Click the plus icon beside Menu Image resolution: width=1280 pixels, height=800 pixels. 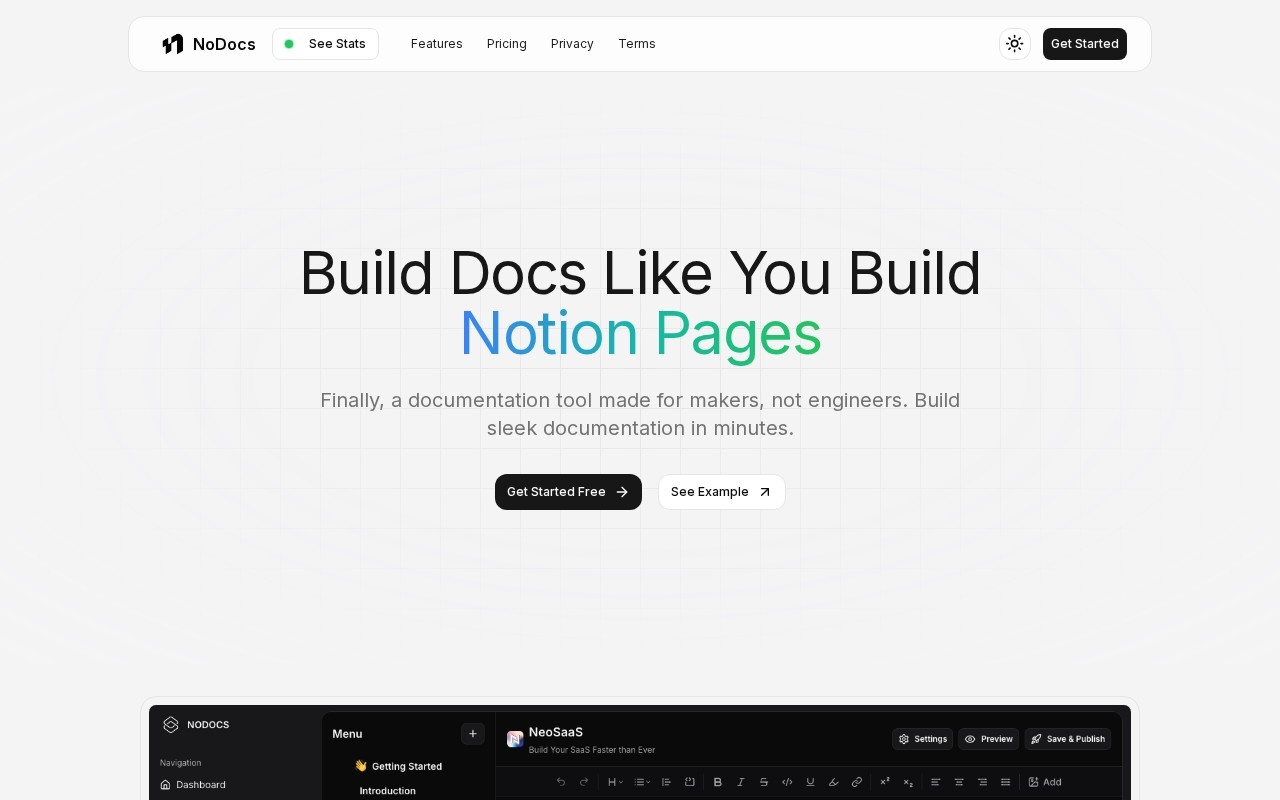pos(473,734)
